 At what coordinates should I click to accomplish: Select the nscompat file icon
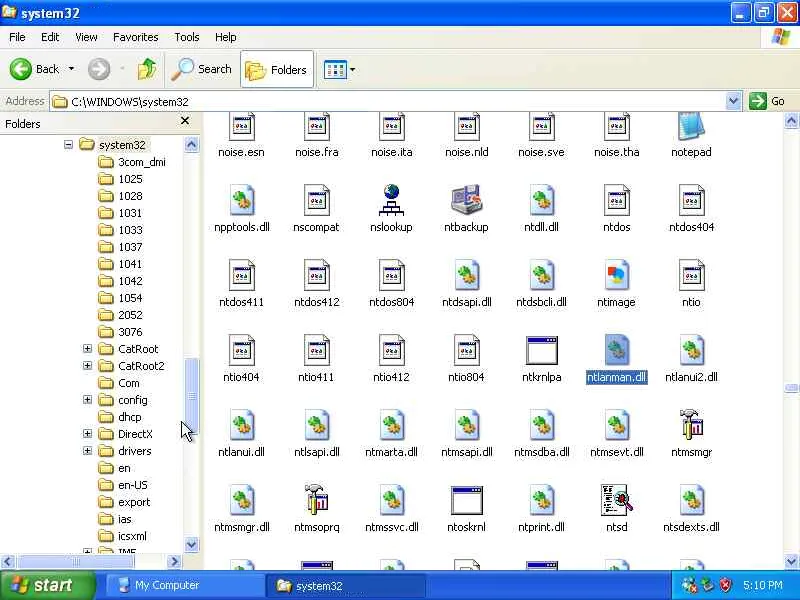(x=316, y=201)
